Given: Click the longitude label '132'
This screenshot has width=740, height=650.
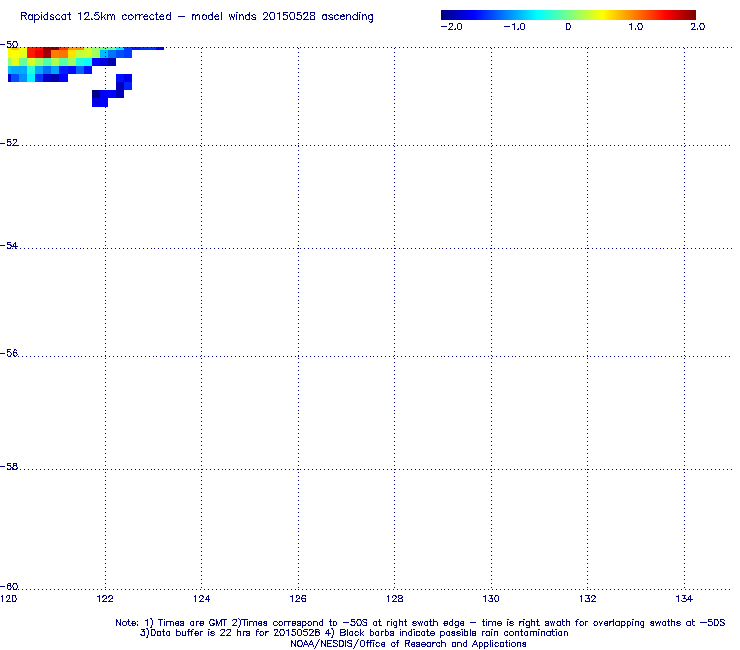Looking at the screenshot, I should 588,599.
